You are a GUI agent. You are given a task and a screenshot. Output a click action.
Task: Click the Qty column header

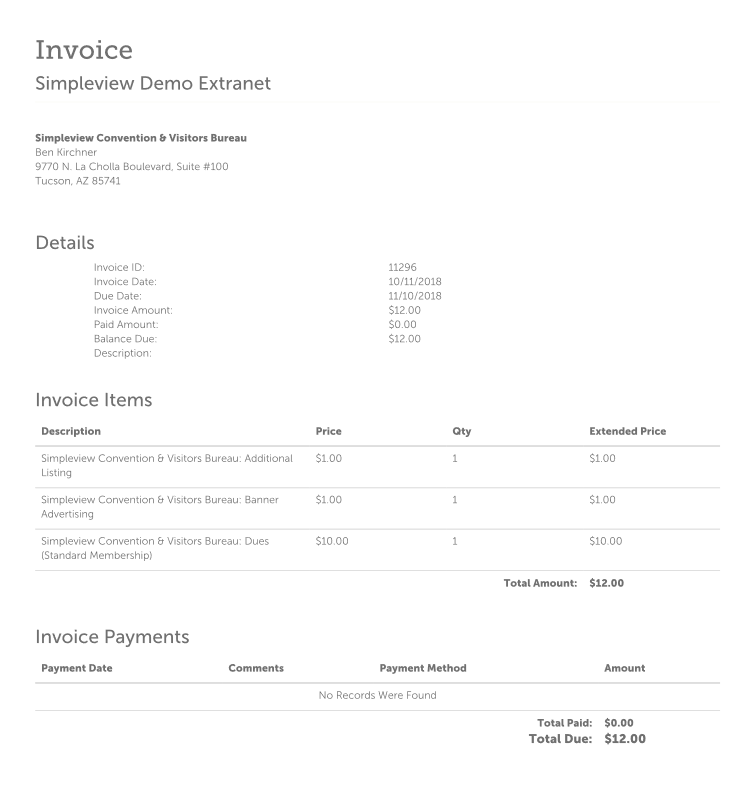[462, 431]
